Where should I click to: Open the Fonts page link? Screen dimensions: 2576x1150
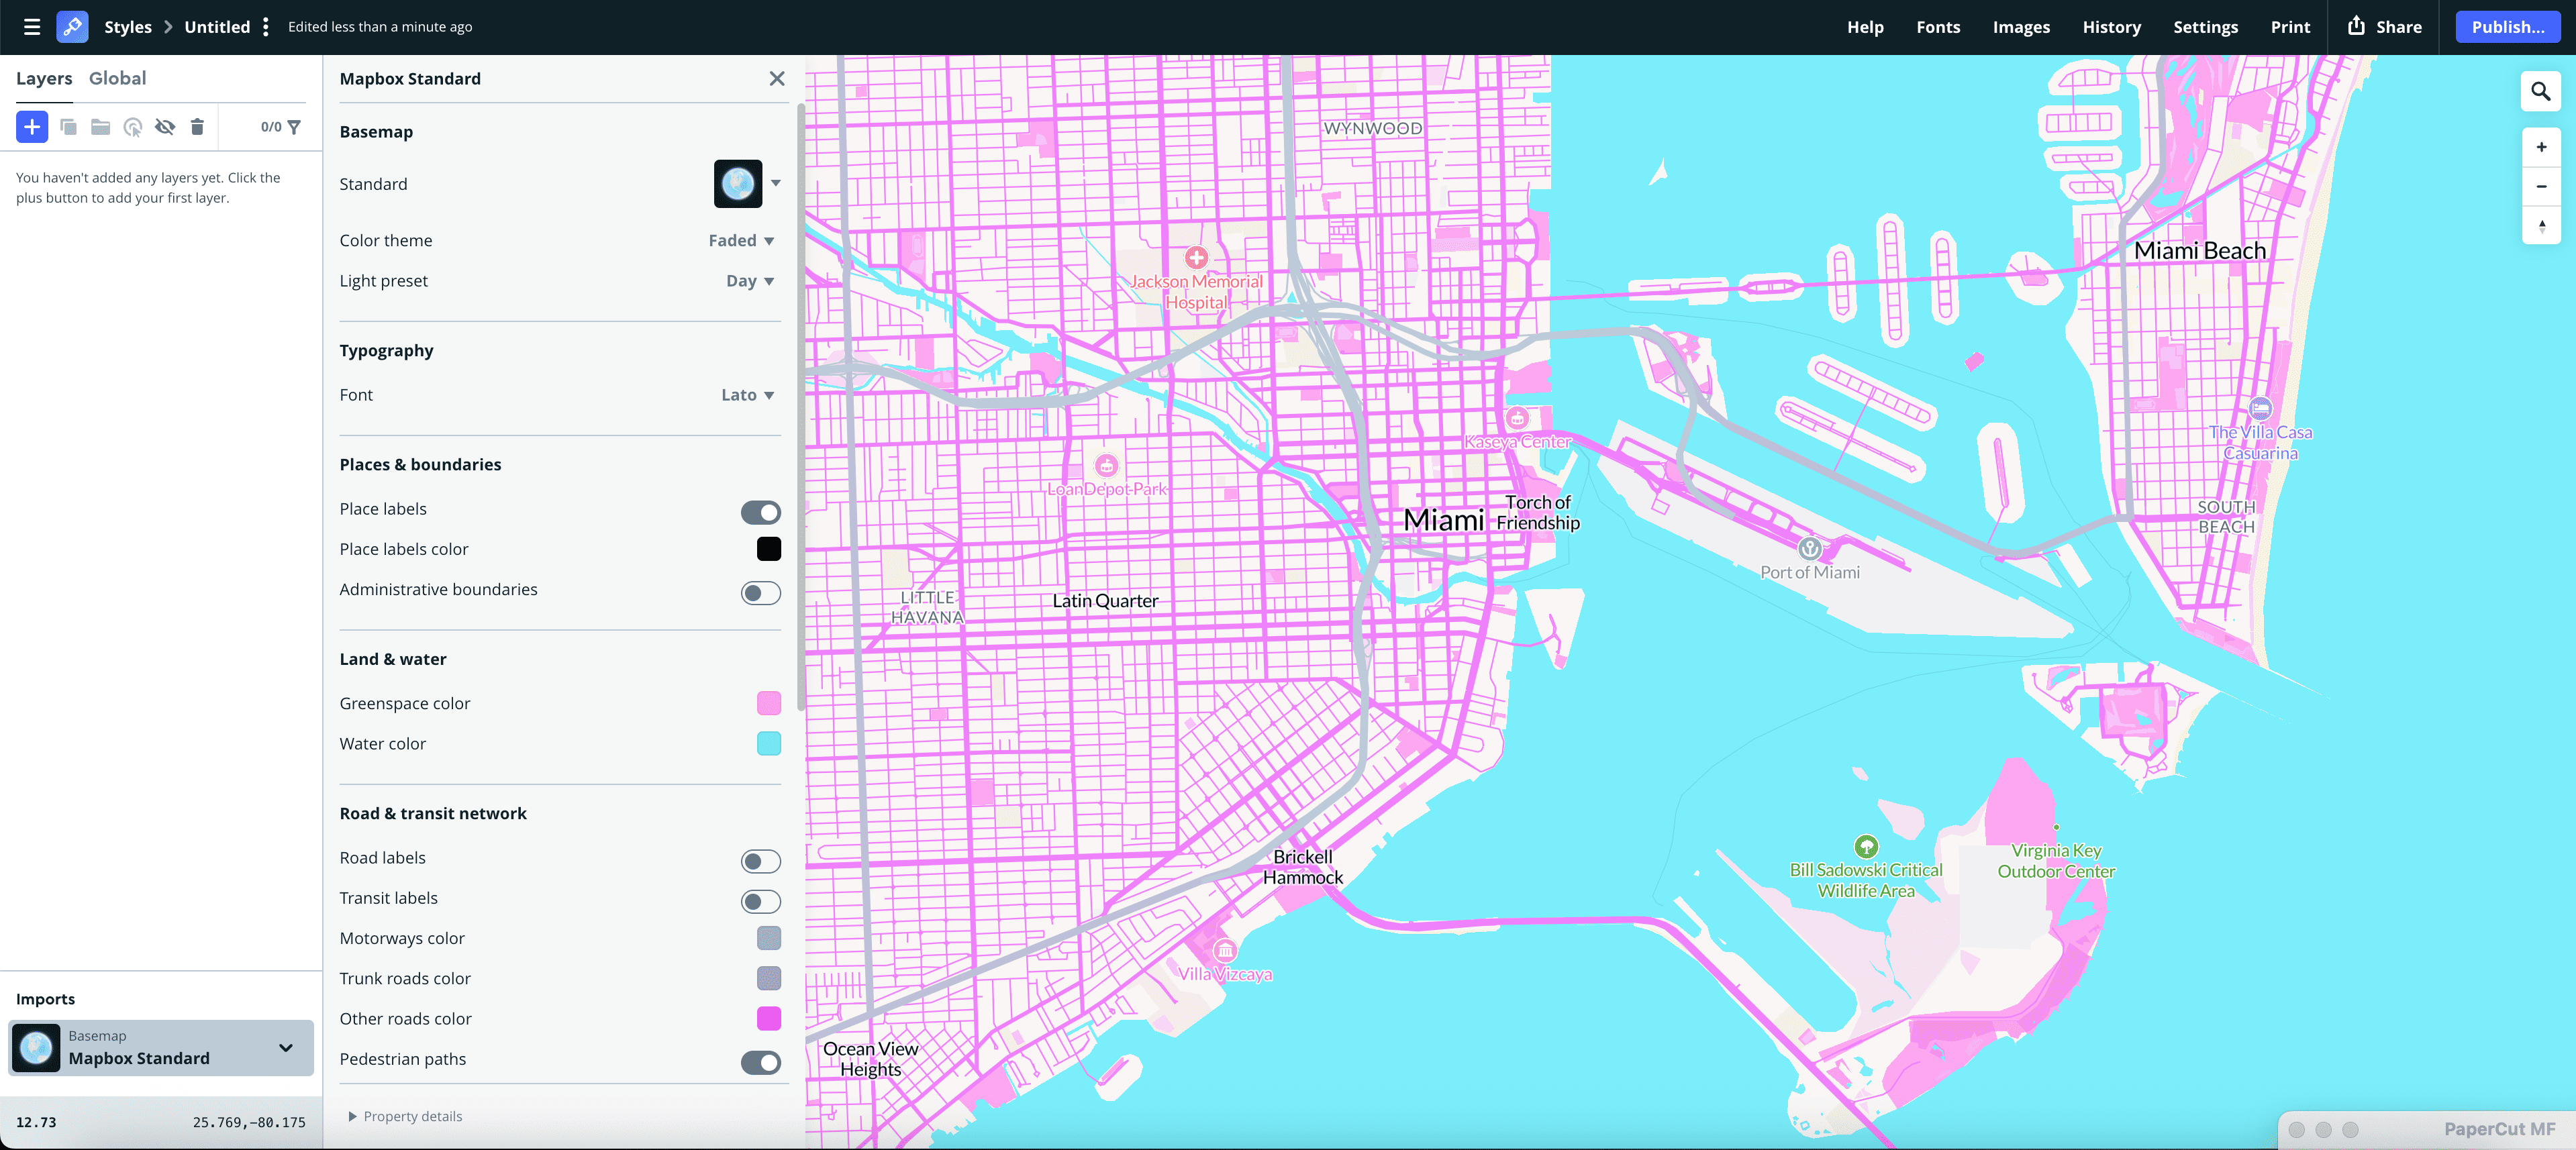(1938, 27)
